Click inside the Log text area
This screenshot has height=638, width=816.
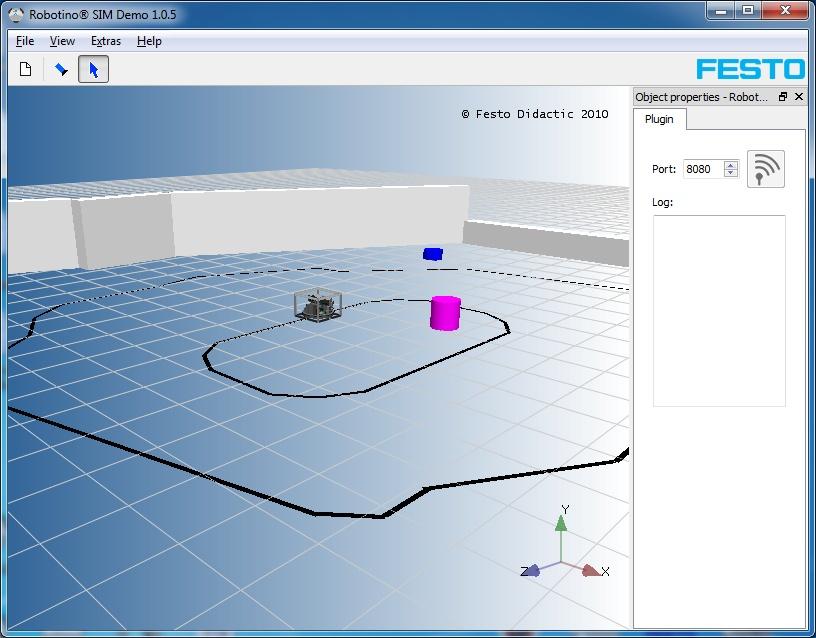click(719, 311)
